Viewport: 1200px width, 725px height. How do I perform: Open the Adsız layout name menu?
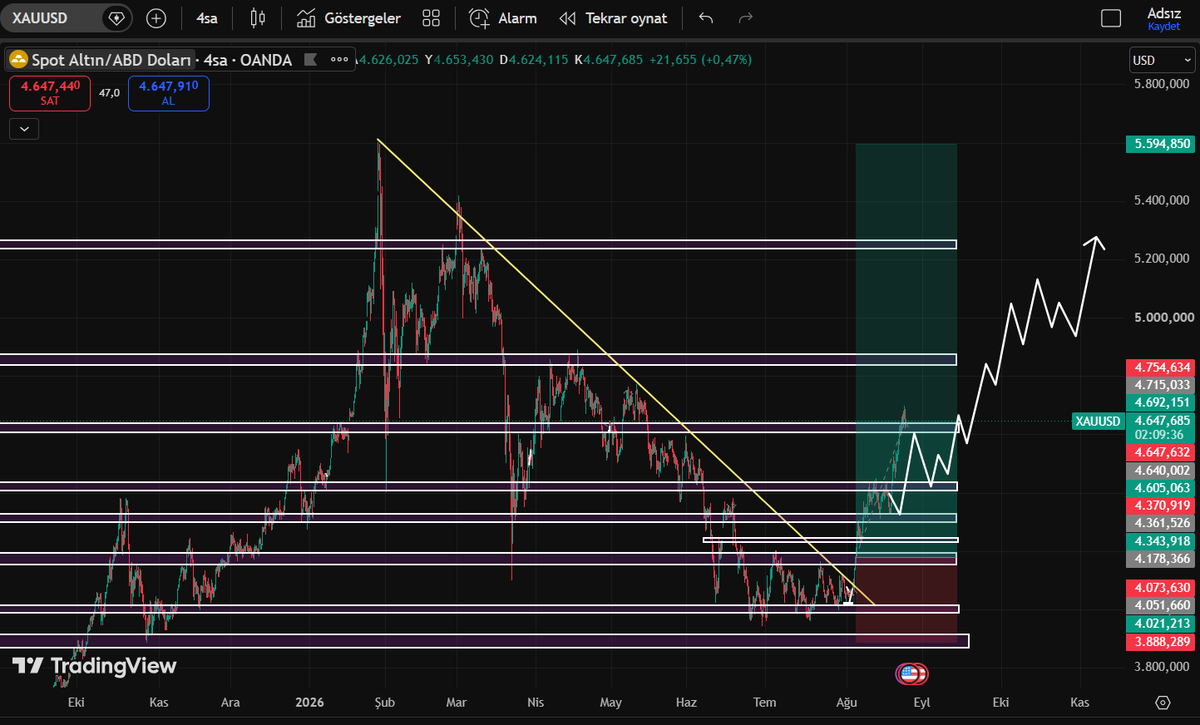click(x=1164, y=13)
